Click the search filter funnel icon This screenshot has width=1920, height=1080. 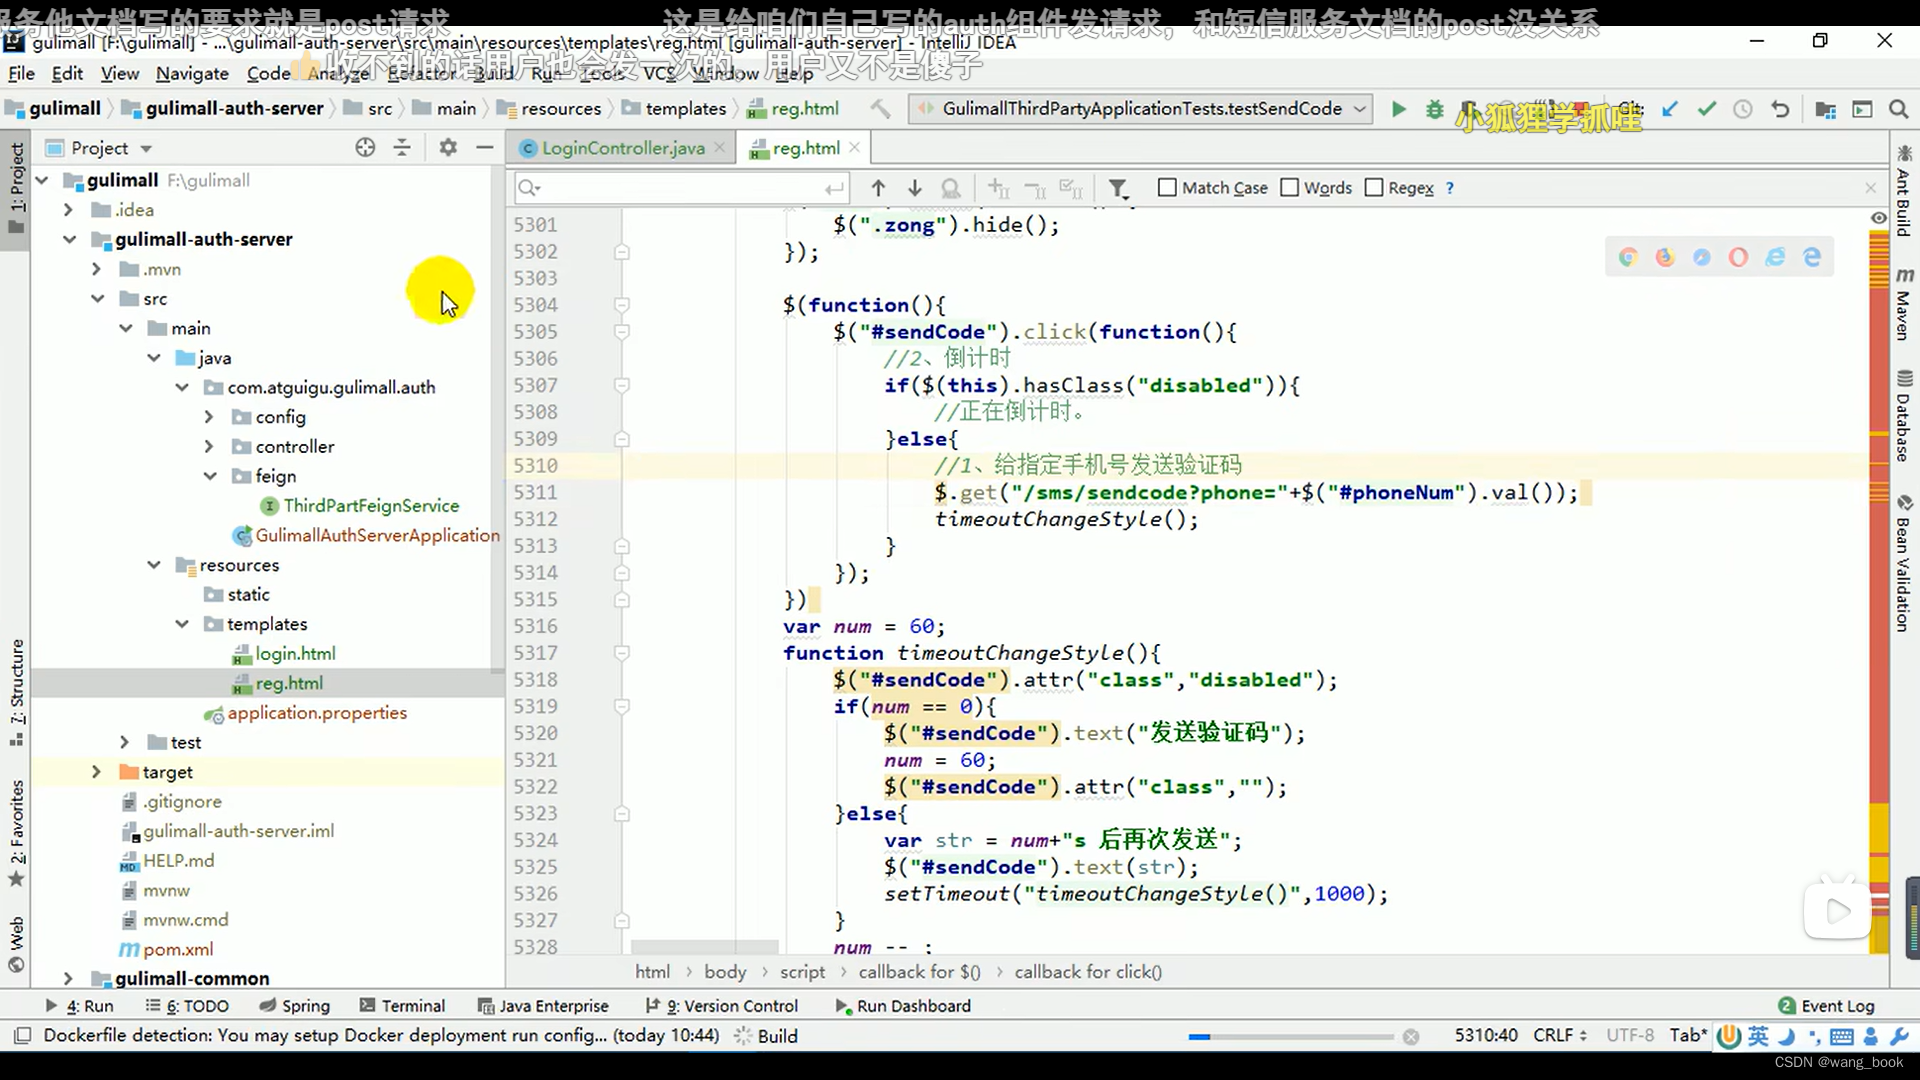(1118, 188)
